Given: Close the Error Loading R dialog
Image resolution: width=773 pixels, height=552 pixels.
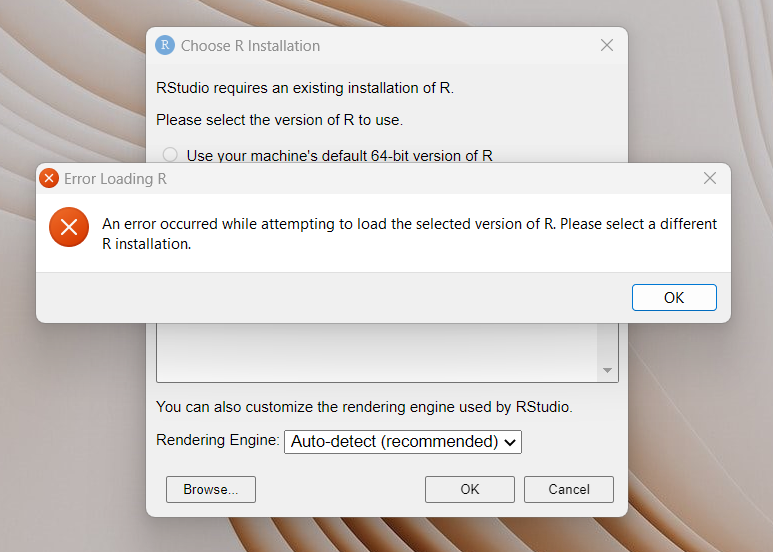Looking at the screenshot, I should (x=710, y=178).
